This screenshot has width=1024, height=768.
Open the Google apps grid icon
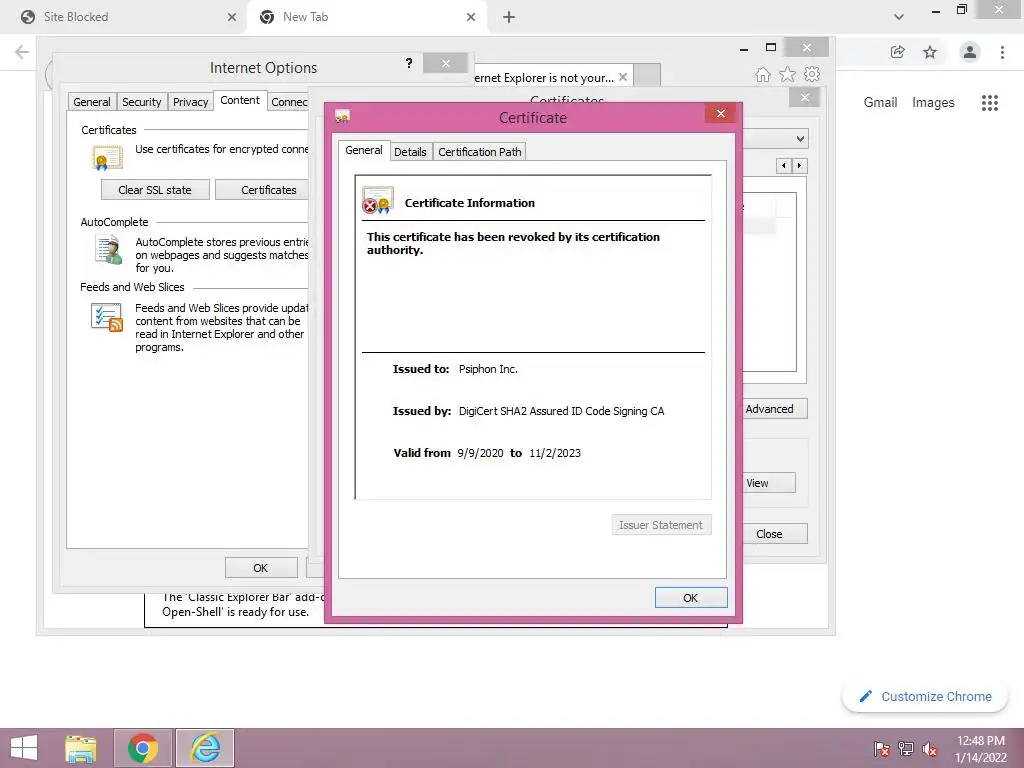990,103
